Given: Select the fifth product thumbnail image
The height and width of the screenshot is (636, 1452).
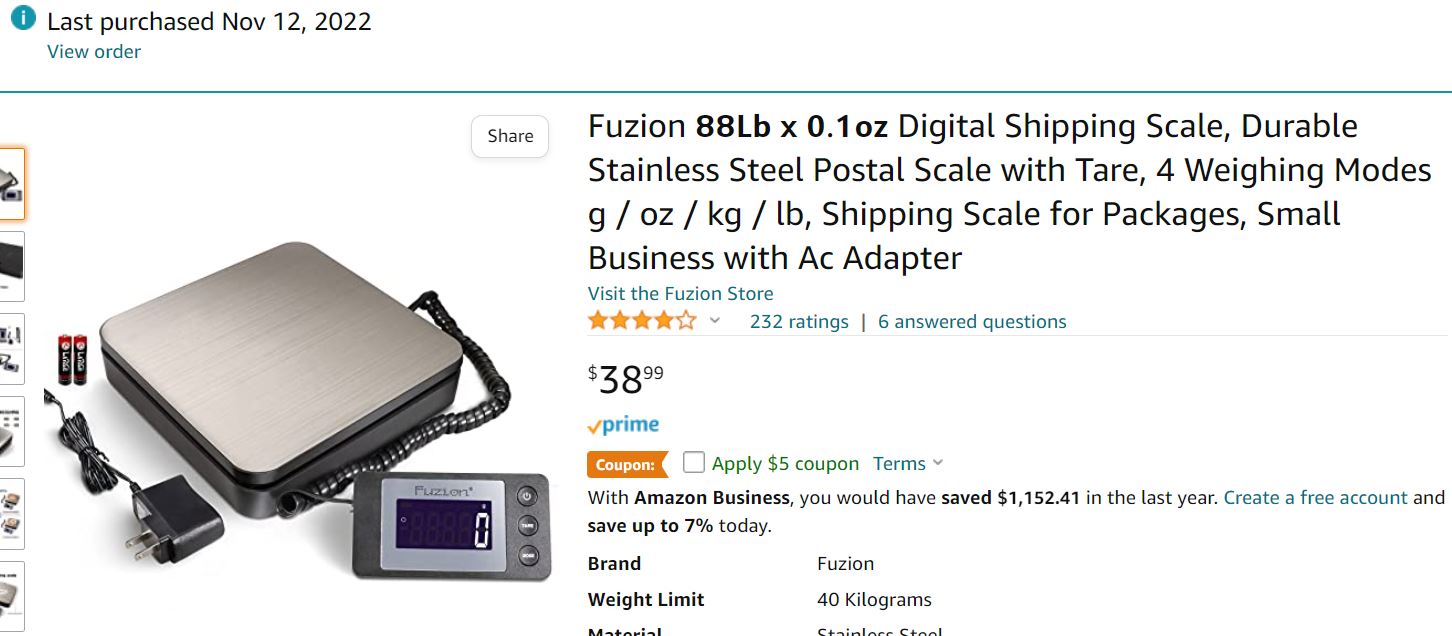Looking at the screenshot, I should click(x=12, y=514).
